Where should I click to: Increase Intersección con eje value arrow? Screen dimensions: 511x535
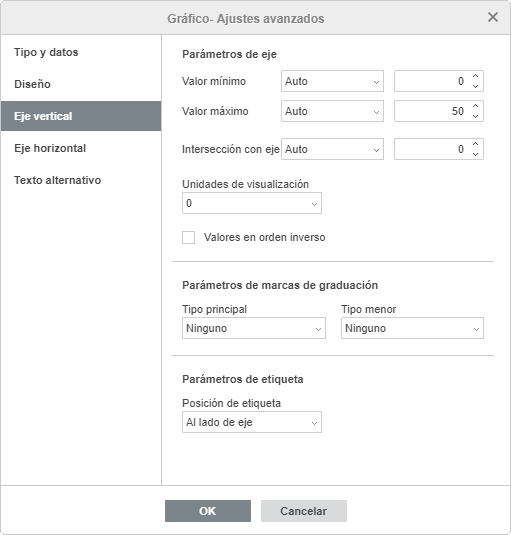click(475, 144)
